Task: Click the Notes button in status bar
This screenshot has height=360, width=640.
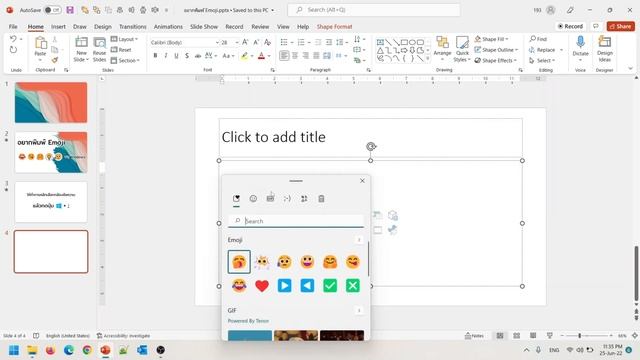Action: pyautogui.click(x=474, y=336)
